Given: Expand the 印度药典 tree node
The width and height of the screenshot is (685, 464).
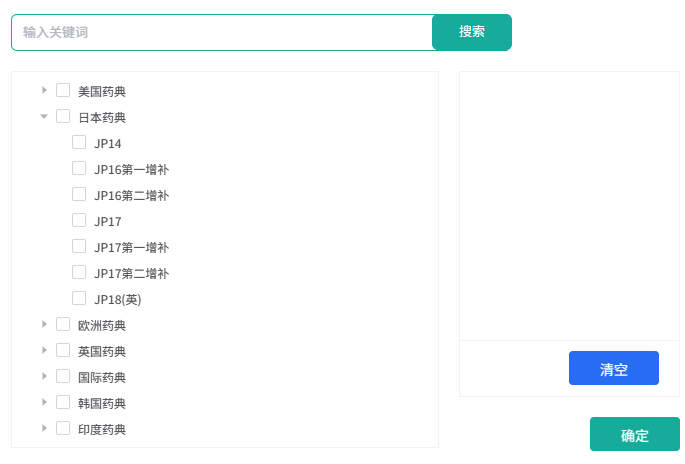Looking at the screenshot, I should 45,428.
